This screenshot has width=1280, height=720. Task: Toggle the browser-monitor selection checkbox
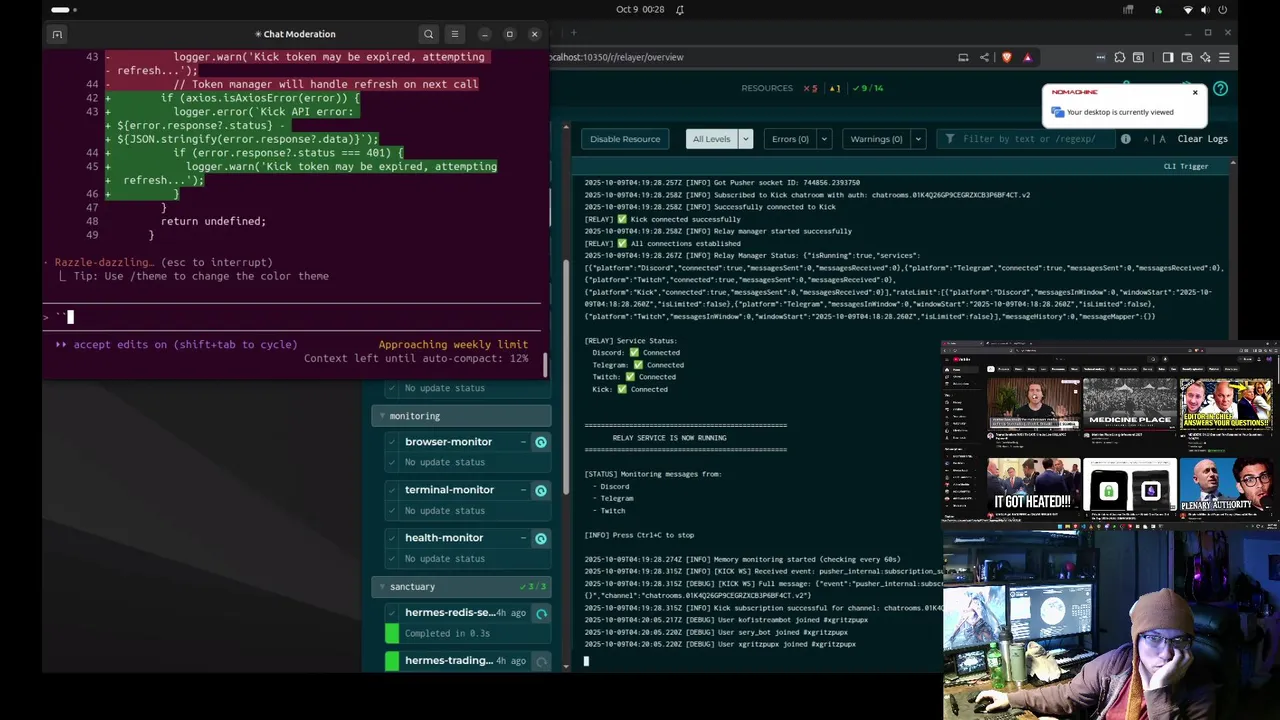[x=392, y=442]
